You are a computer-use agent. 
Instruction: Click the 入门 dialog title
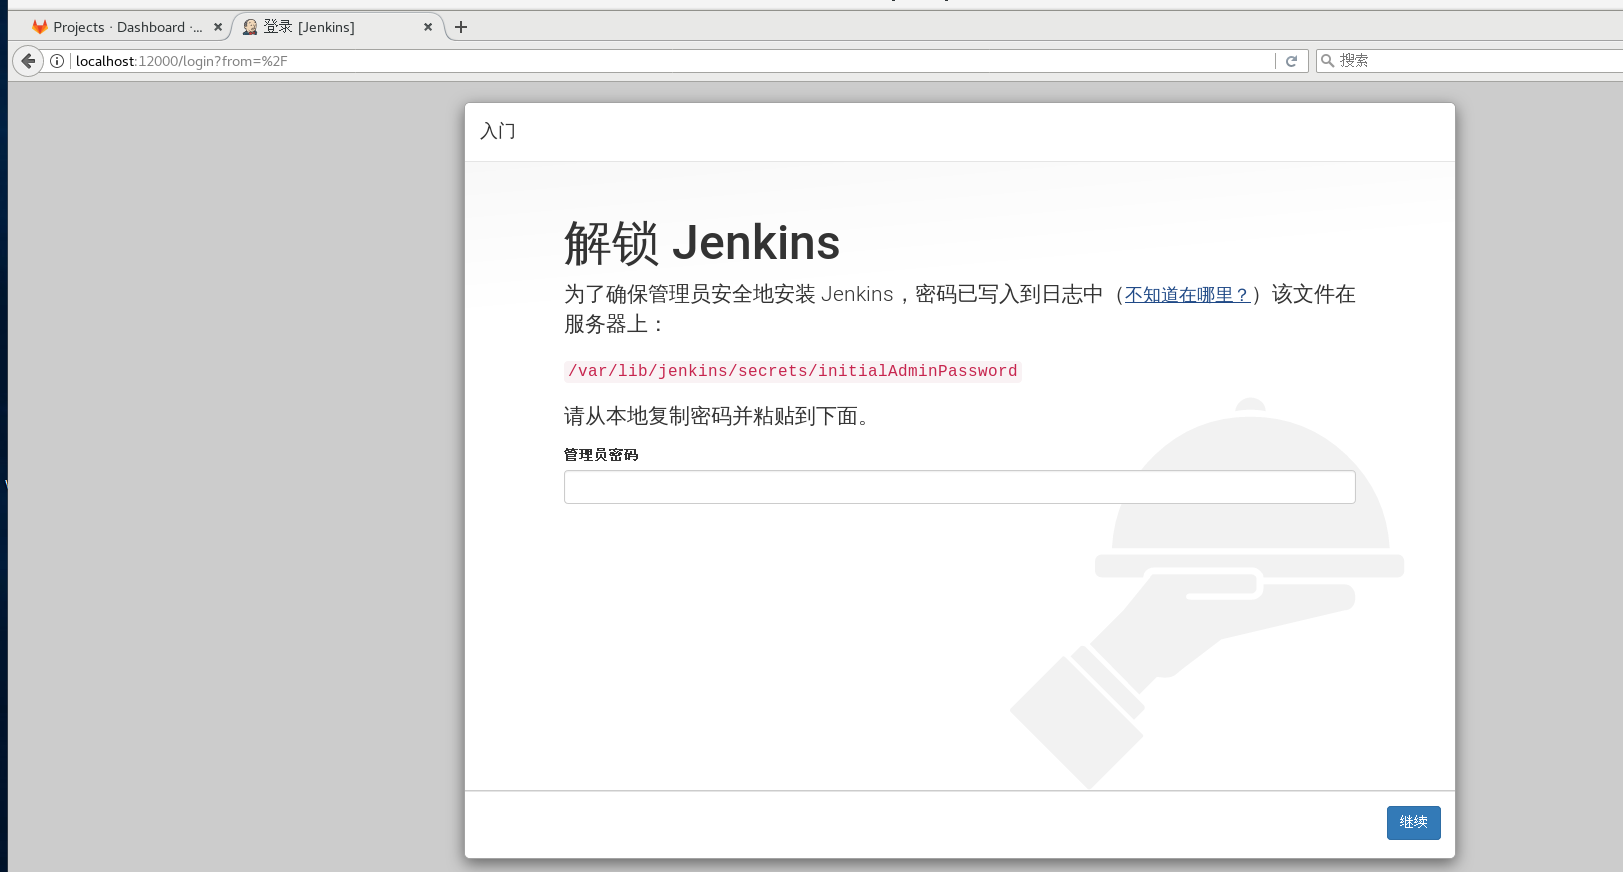pos(498,131)
